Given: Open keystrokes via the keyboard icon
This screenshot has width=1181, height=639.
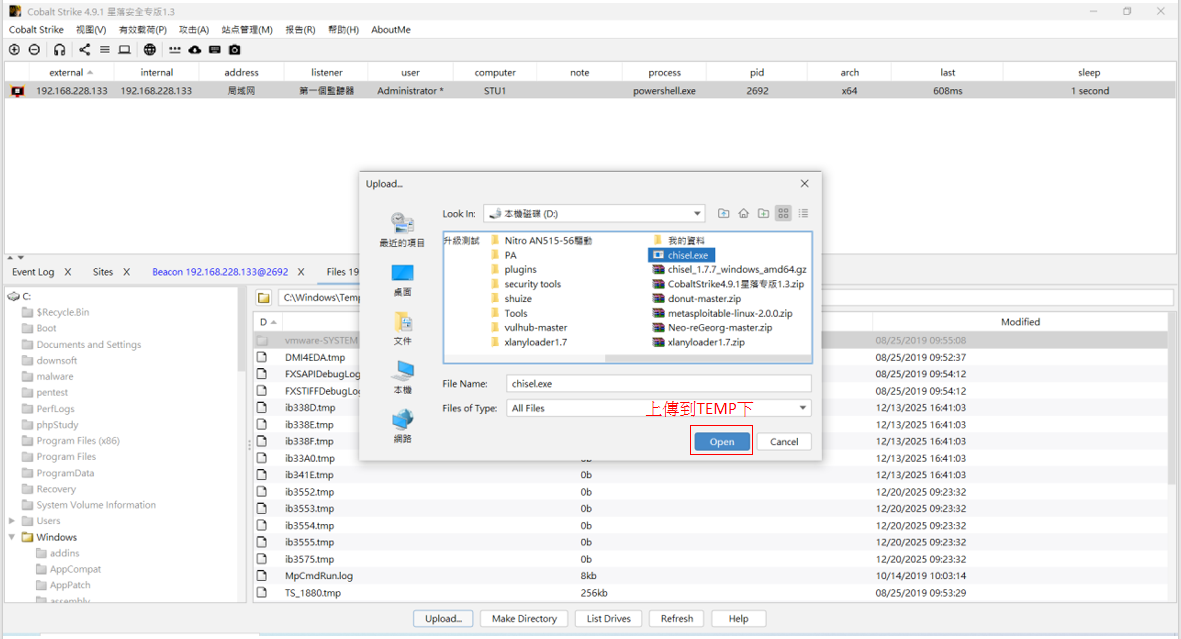Looking at the screenshot, I should pyautogui.click(x=215, y=50).
